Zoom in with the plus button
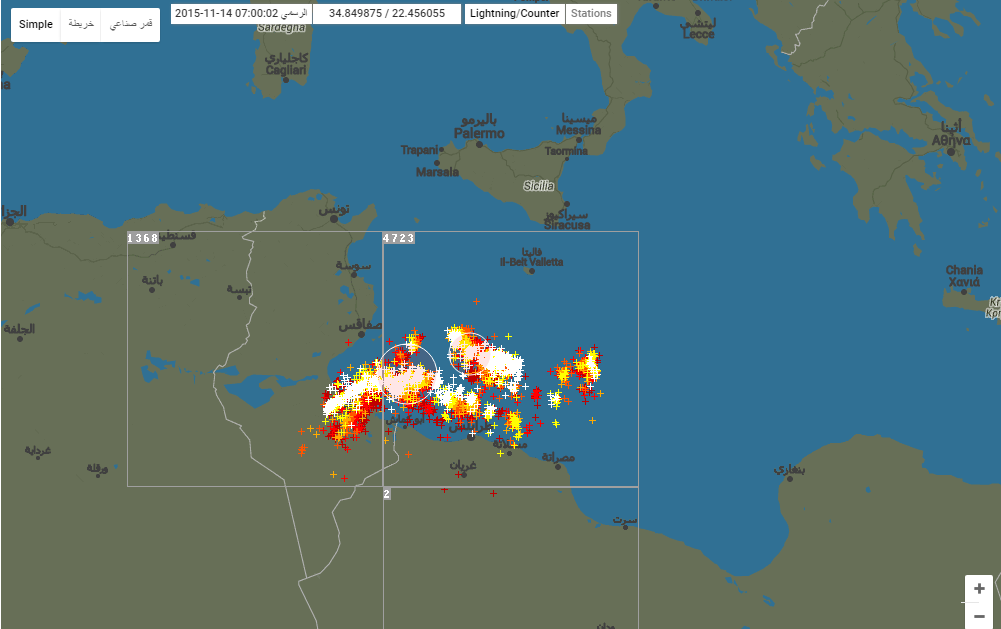The image size is (1001, 629). [979, 589]
